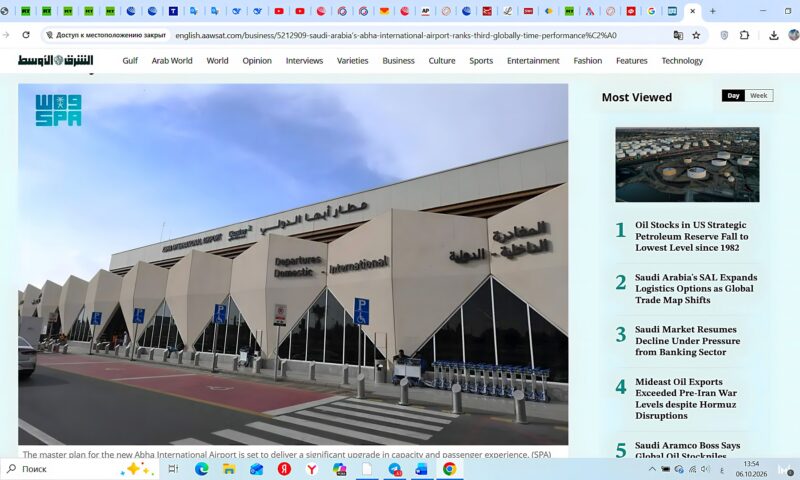Open 'Saudi Arabia's SAL Expands Logistics Options' article
800x480 pixels.
click(696, 288)
